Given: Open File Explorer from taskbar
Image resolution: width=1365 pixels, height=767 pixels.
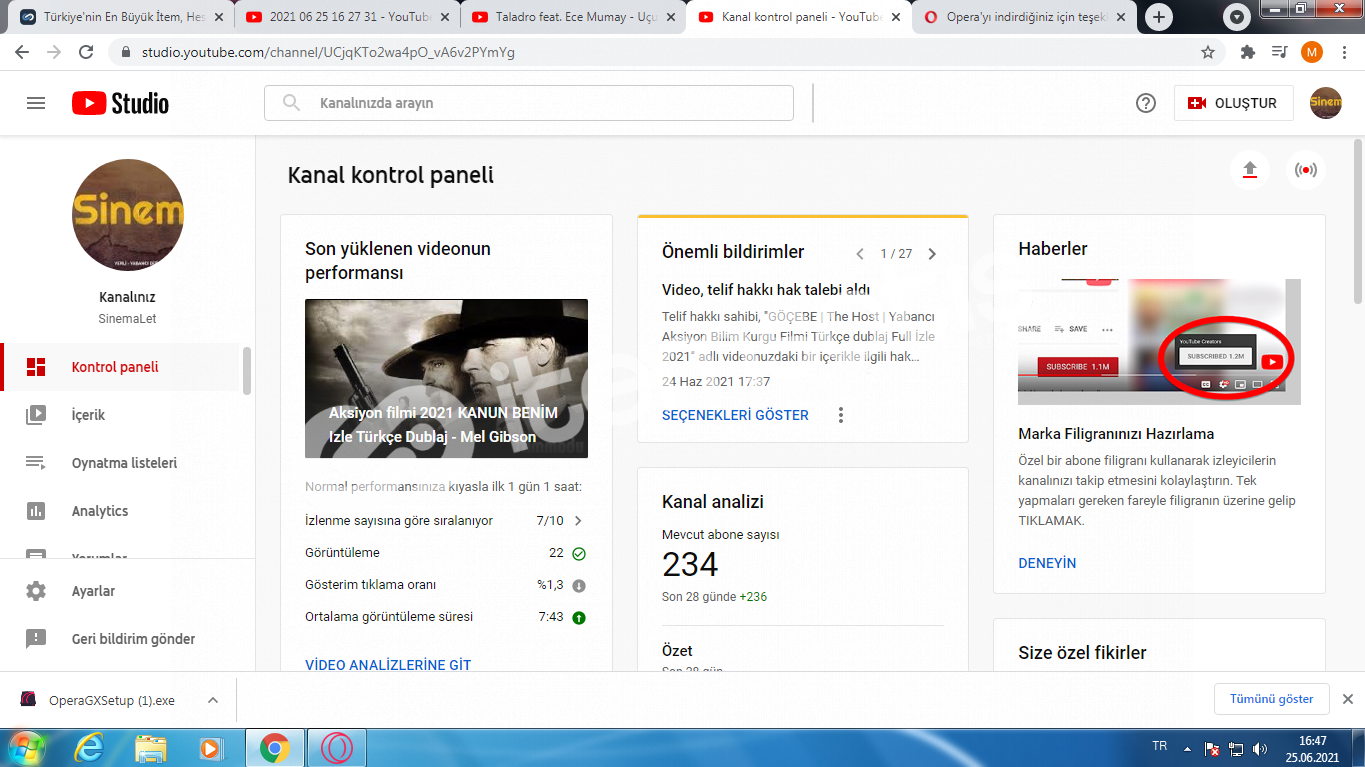Looking at the screenshot, I should (x=151, y=747).
